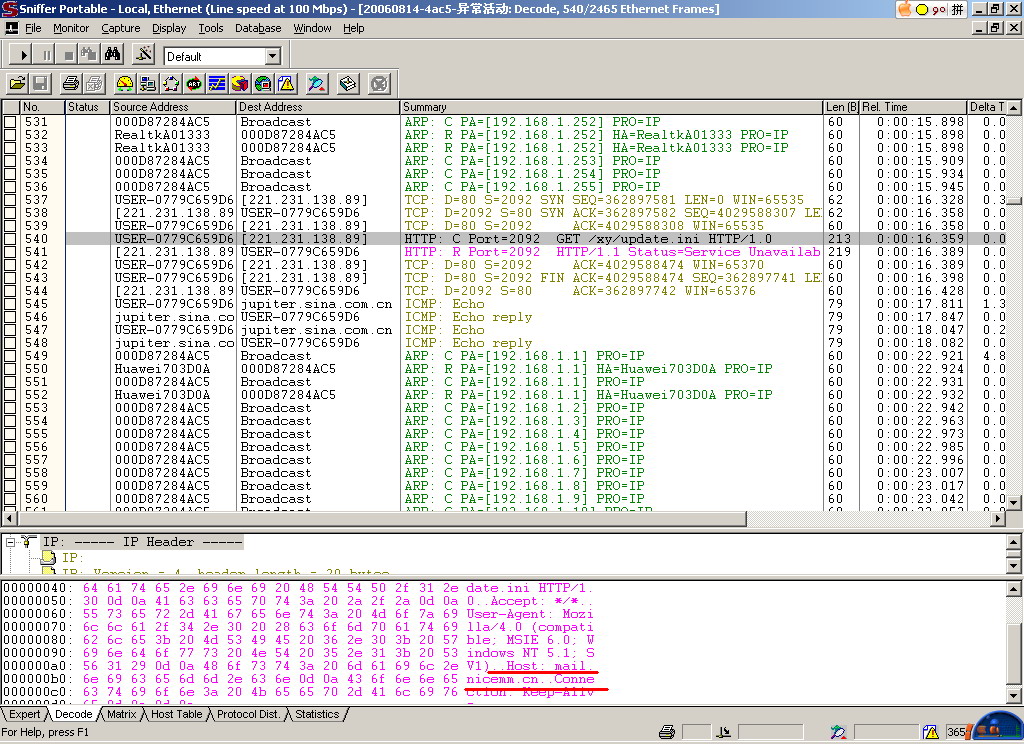
Task: Switch to the Matrix tab
Action: [x=121, y=714]
